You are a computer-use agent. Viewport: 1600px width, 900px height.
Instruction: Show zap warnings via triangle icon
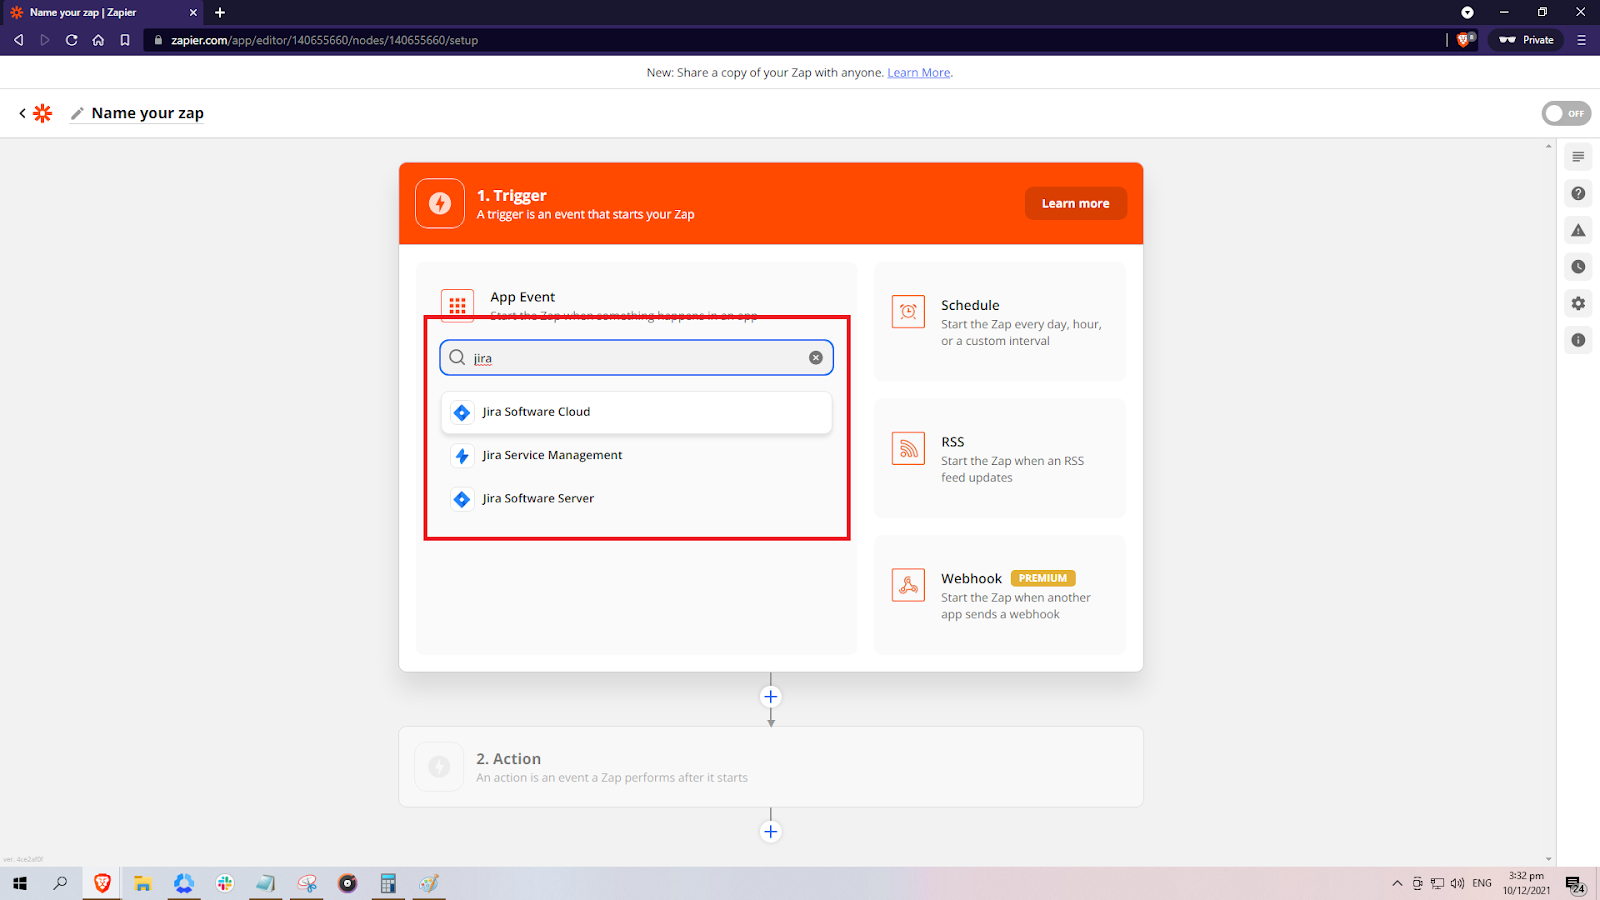click(1578, 230)
